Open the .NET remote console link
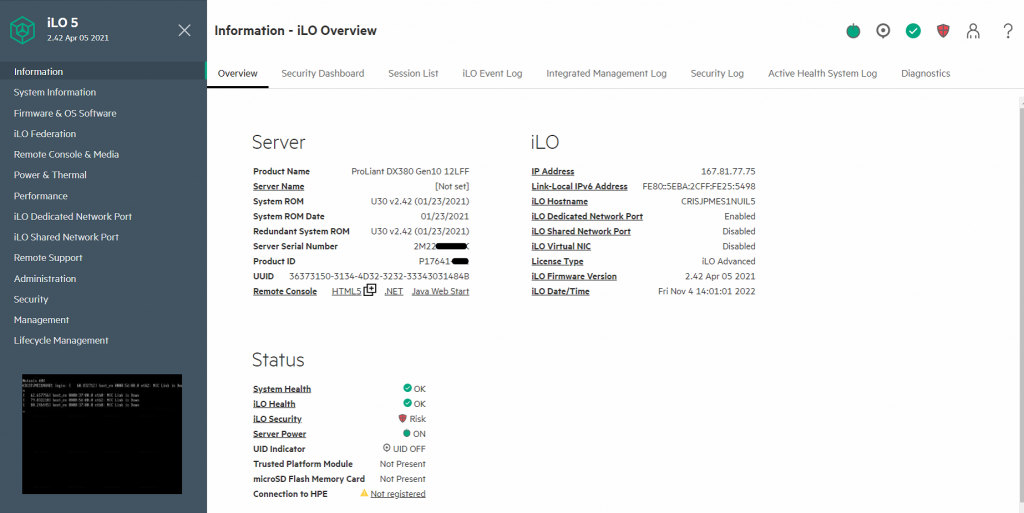This screenshot has height=513, width=1024. pos(393,291)
